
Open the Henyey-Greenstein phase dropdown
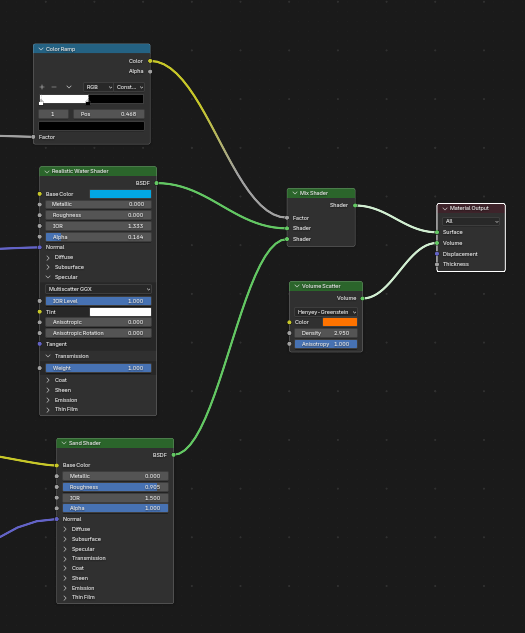click(x=326, y=312)
